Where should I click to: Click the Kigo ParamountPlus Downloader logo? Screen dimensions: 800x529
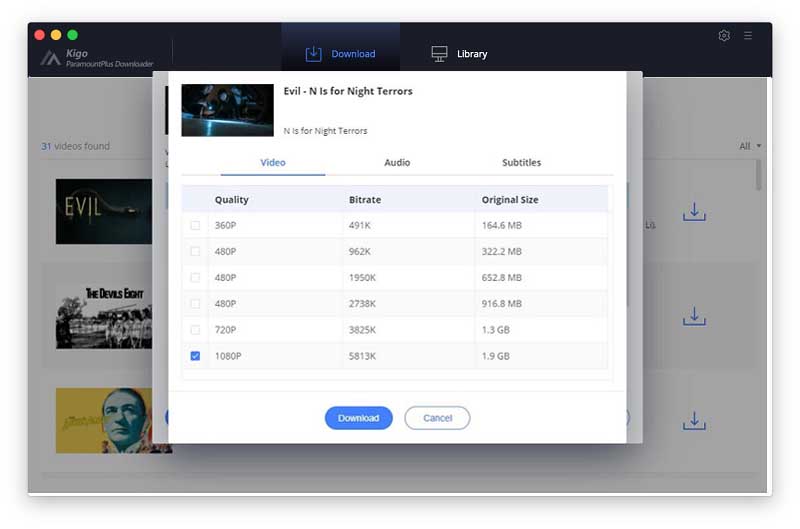(97, 58)
